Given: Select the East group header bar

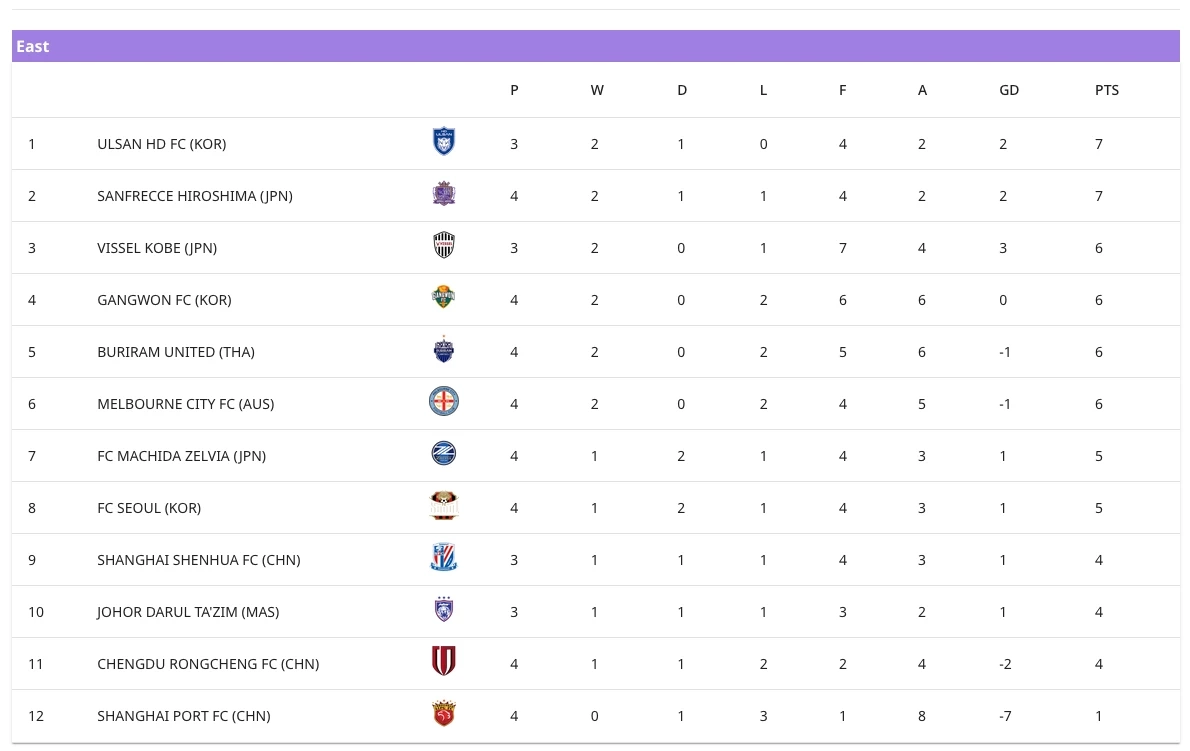Looking at the screenshot, I should click(595, 46).
